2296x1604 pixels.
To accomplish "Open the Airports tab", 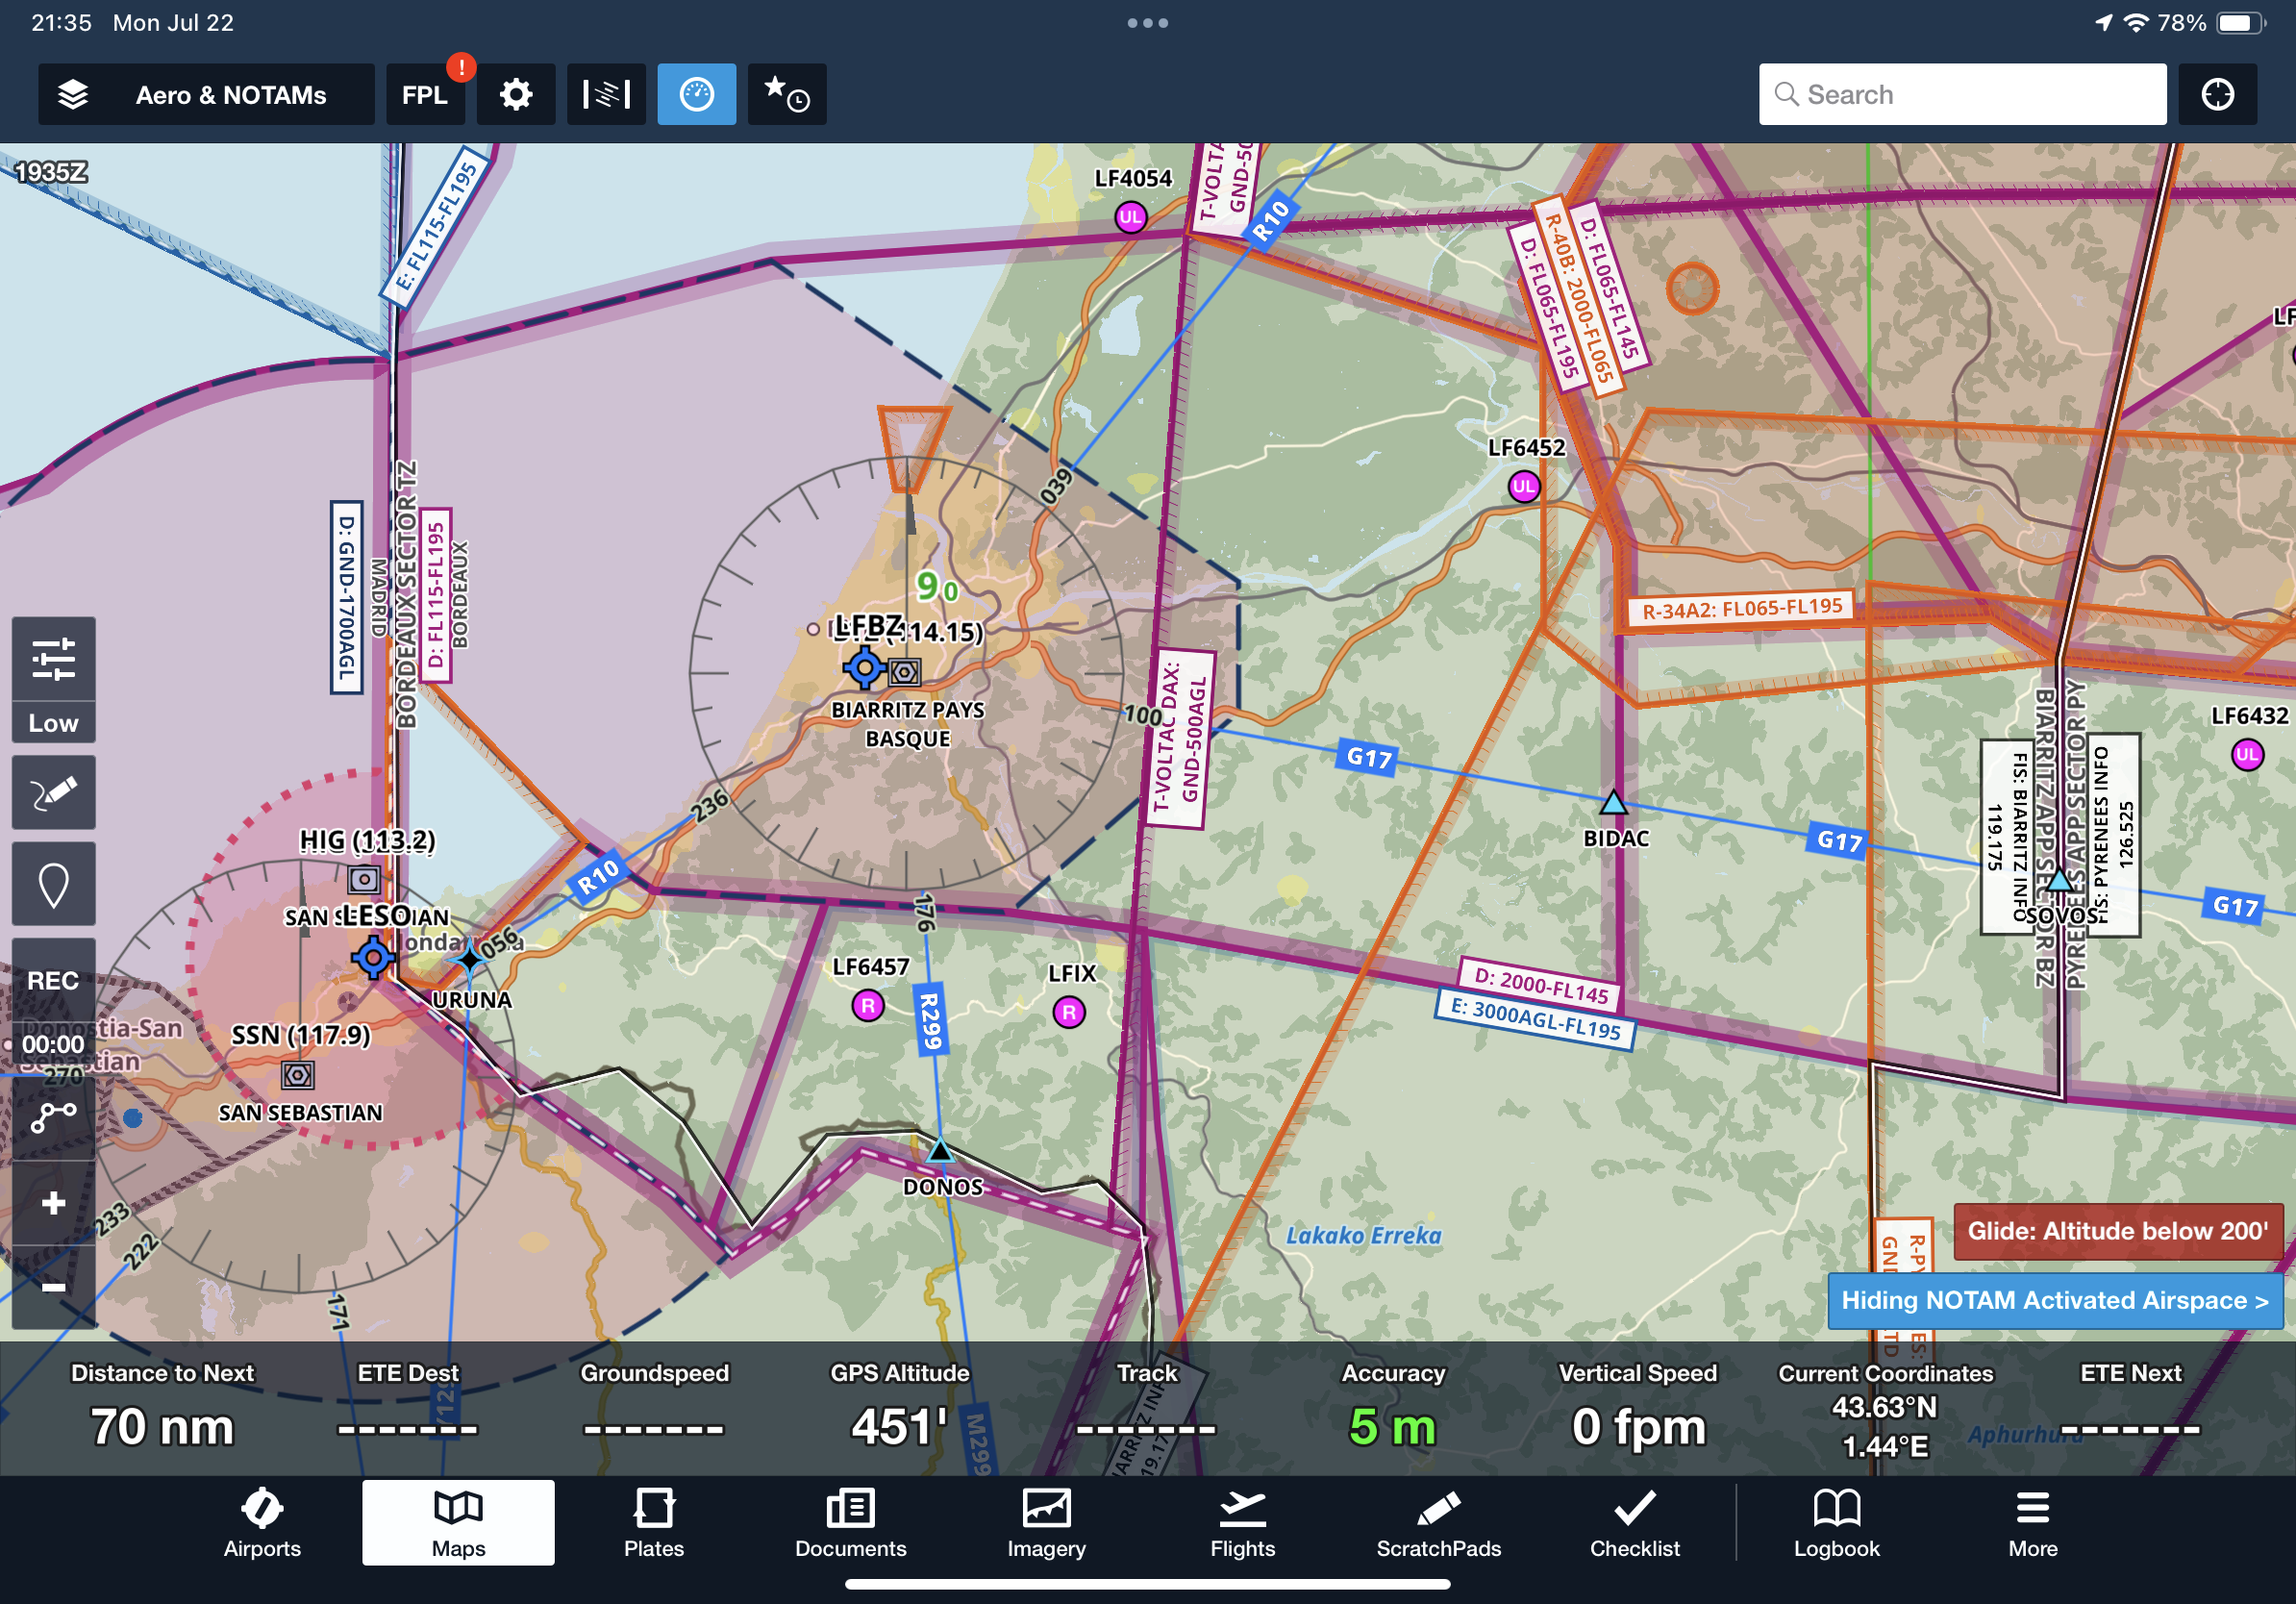I will [262, 1524].
